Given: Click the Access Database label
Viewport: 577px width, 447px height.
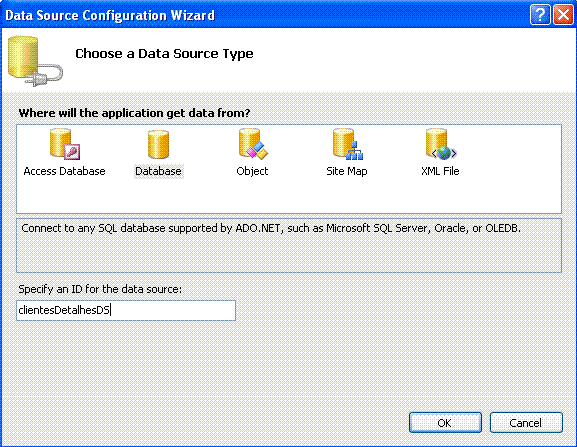Looking at the screenshot, I should 64,171.
